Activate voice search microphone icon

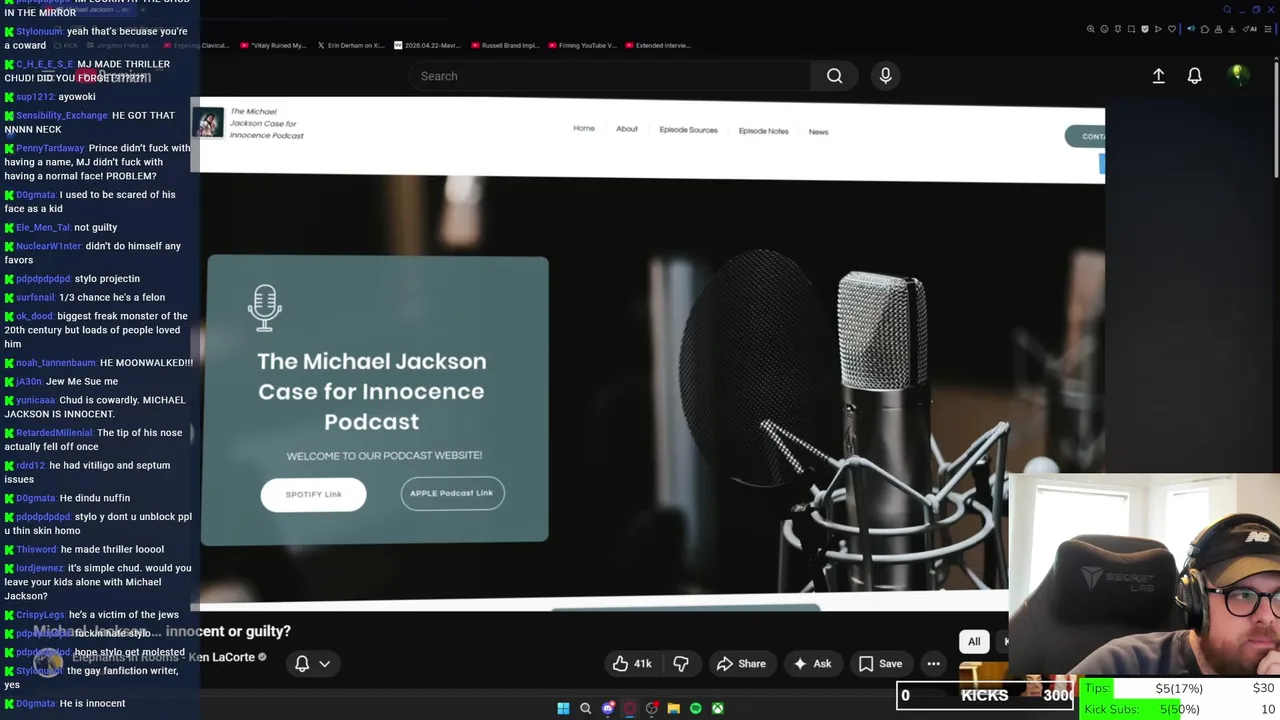click(x=885, y=76)
